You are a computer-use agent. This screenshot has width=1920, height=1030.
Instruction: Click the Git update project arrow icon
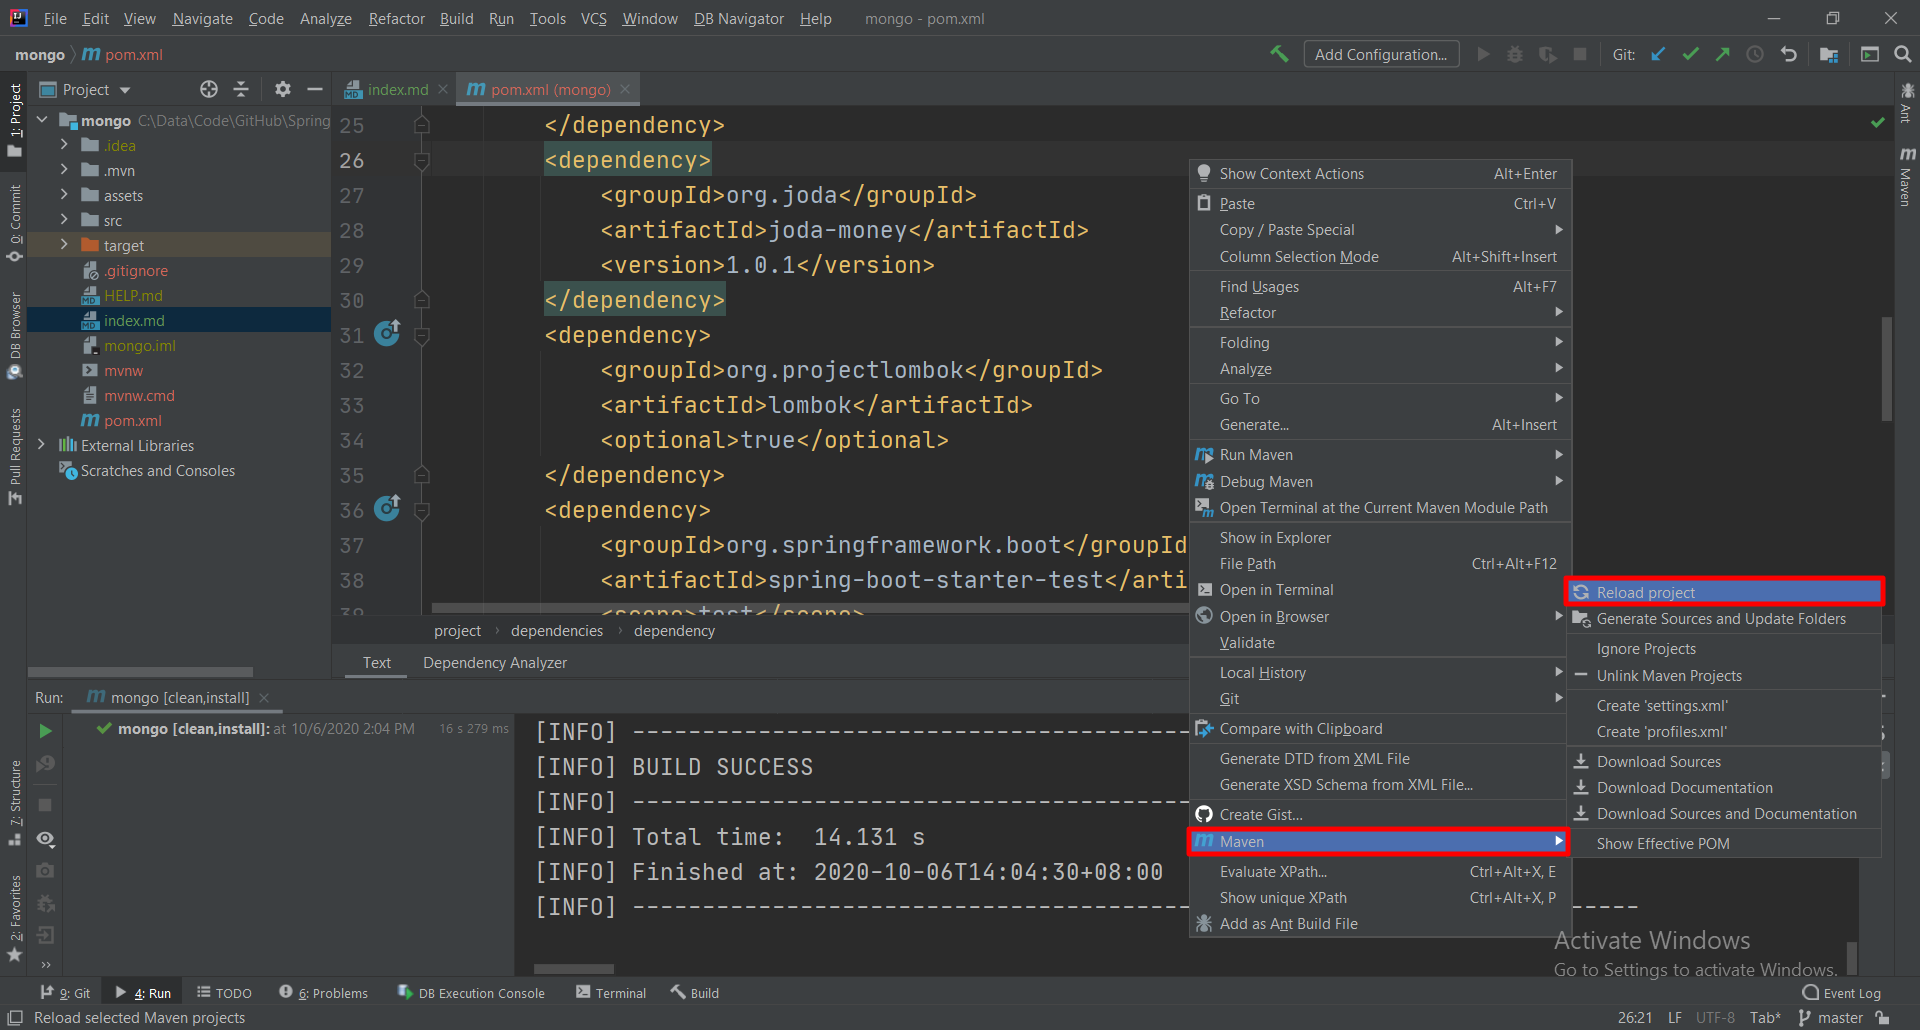coord(1658,54)
